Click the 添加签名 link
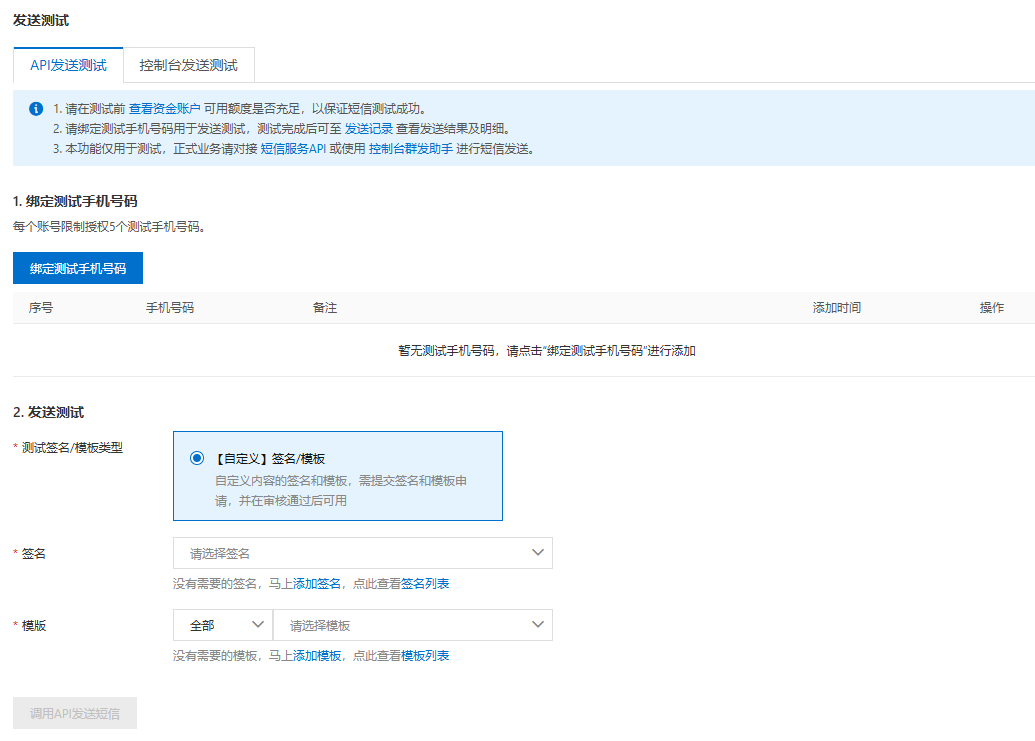Viewport: 1035px width, 741px height. (x=317, y=583)
